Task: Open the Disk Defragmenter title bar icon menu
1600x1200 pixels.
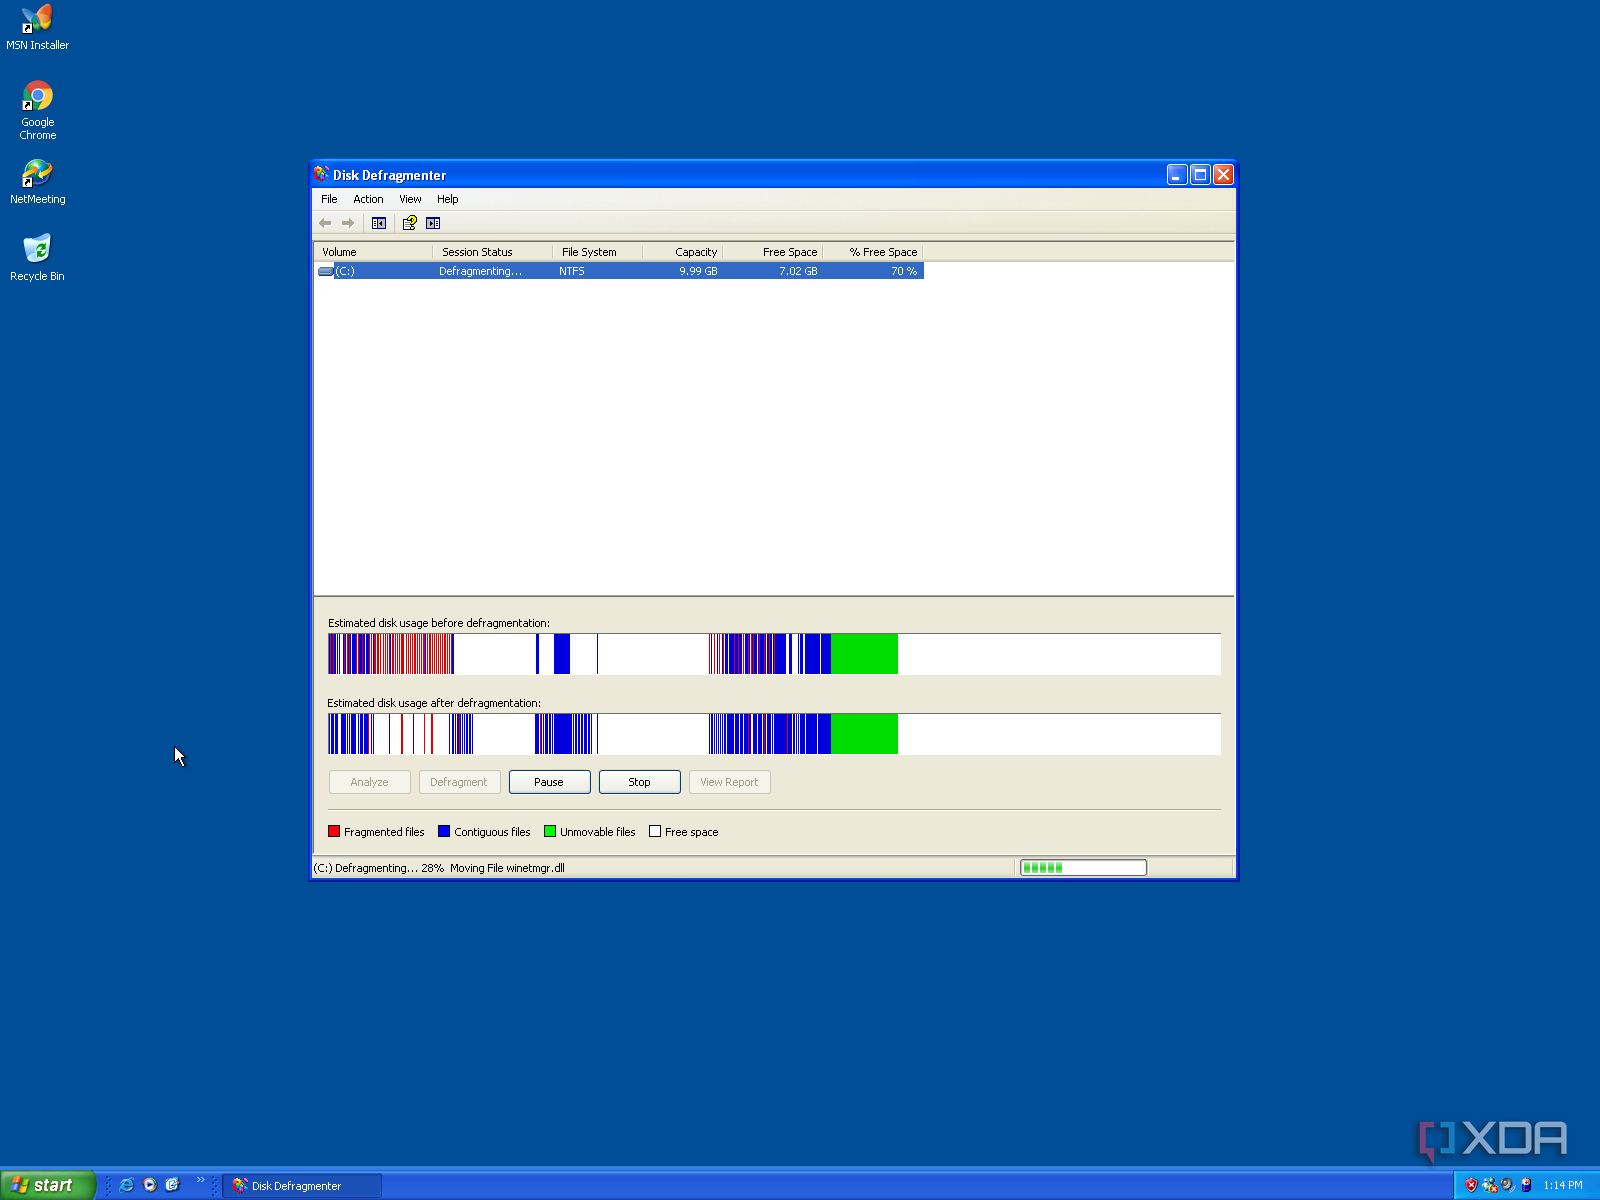Action: click(321, 174)
